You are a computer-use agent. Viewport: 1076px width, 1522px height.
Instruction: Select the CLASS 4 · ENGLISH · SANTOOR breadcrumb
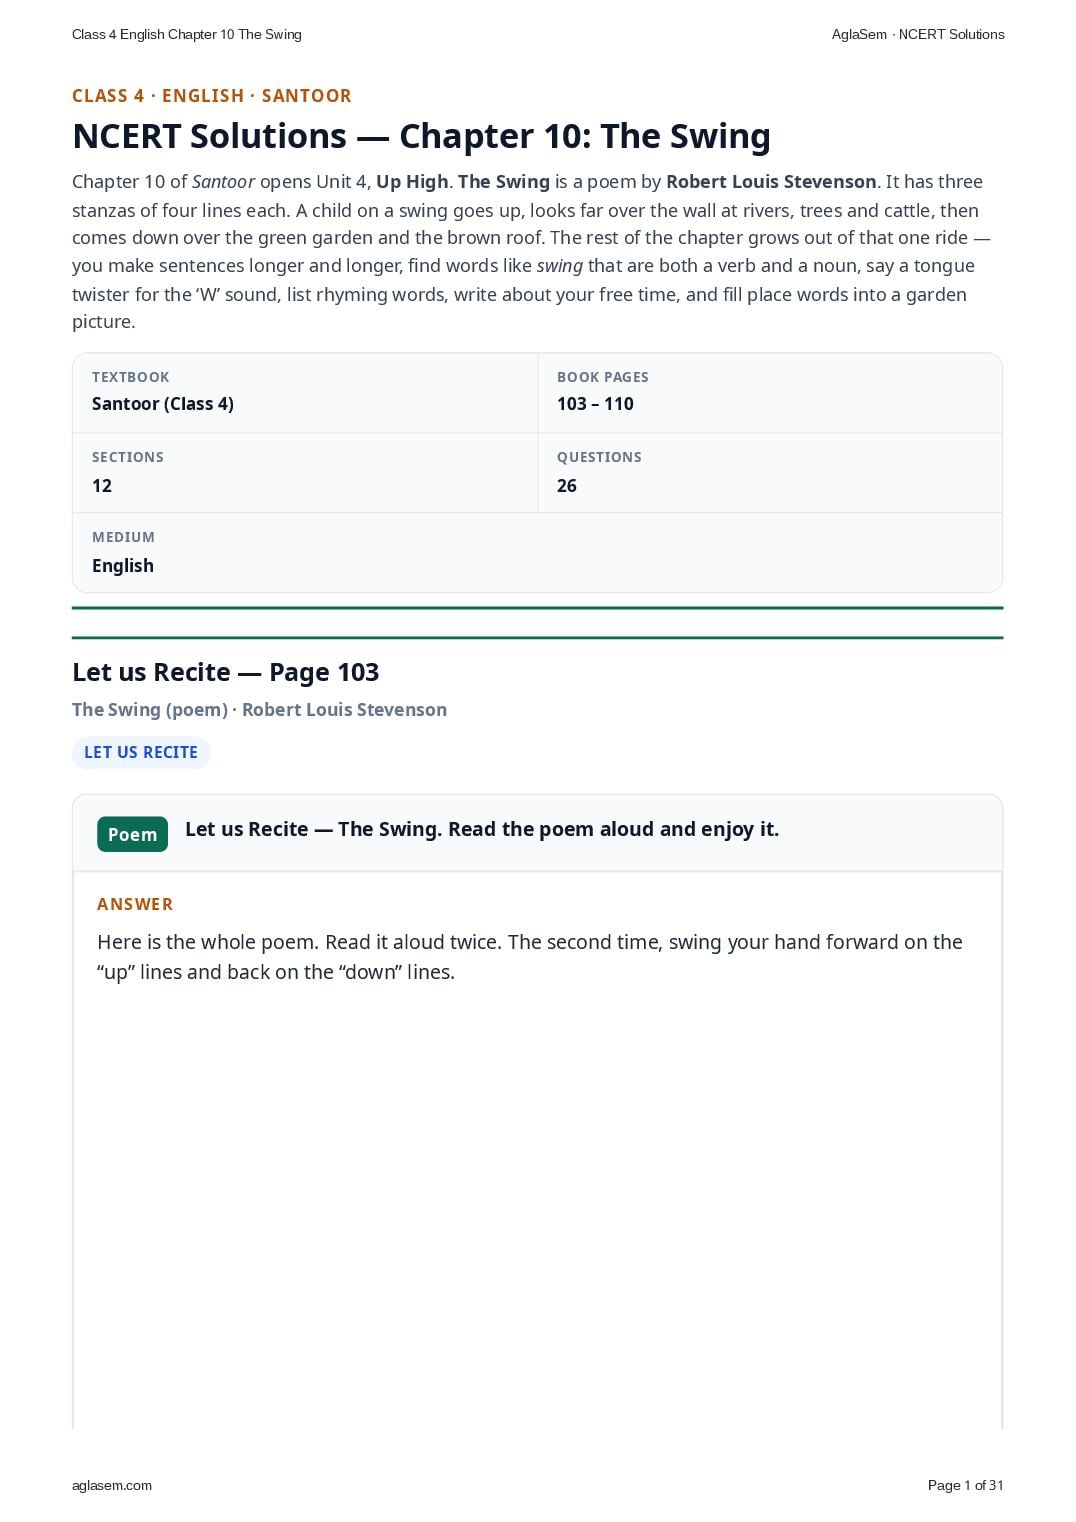coord(212,96)
